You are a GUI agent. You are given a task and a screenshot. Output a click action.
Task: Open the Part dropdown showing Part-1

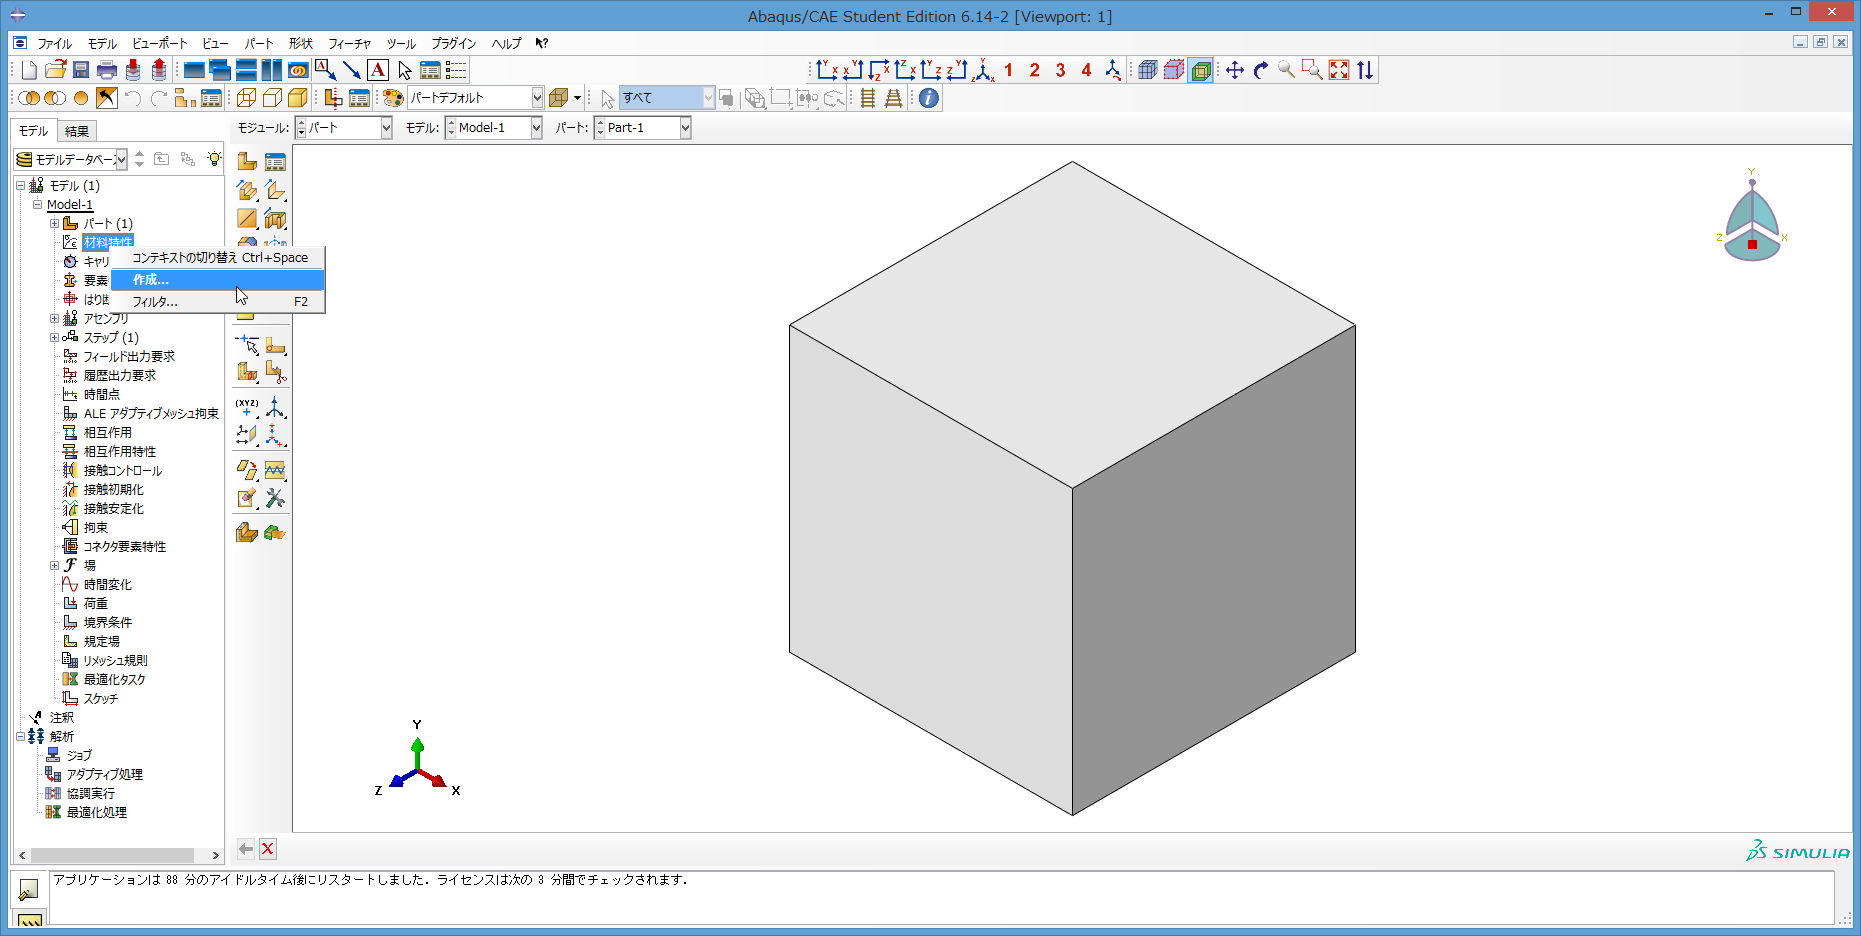point(643,128)
